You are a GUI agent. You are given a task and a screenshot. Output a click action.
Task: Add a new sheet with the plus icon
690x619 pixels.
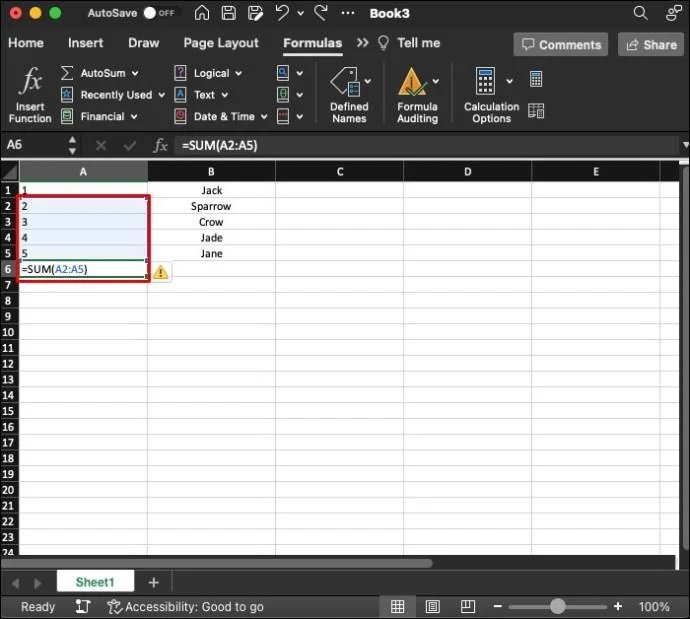(153, 582)
